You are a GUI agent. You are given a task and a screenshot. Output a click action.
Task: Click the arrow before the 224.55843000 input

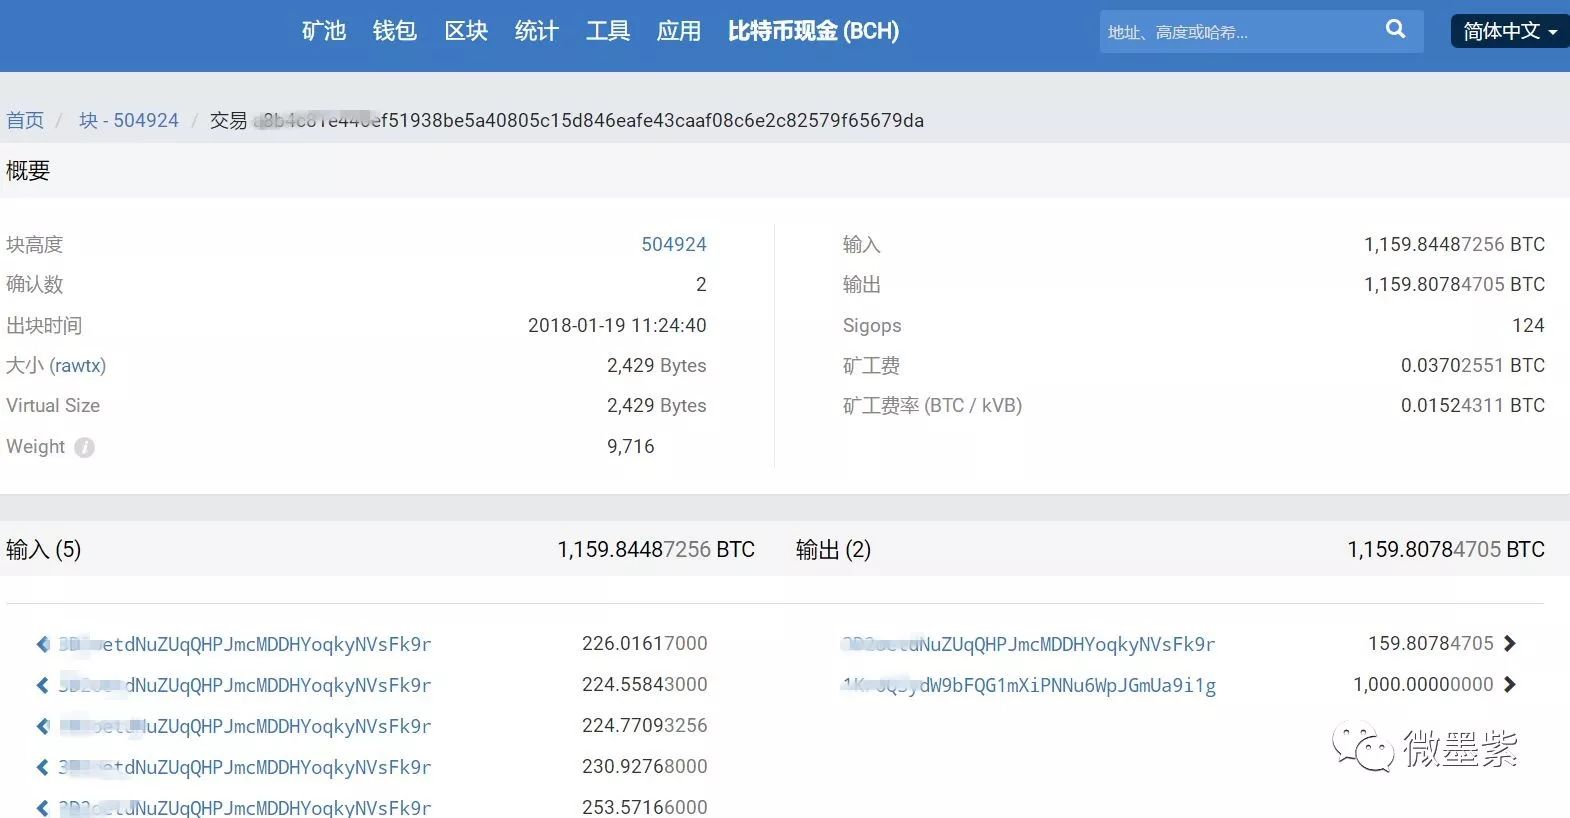[43, 685]
